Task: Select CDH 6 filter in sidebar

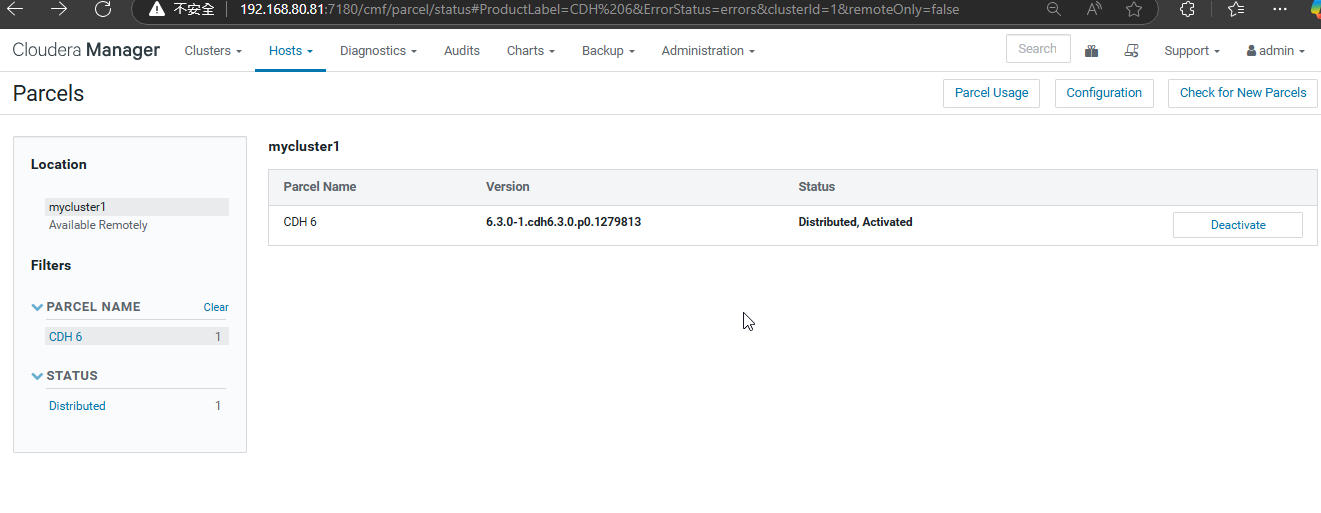Action: point(137,337)
